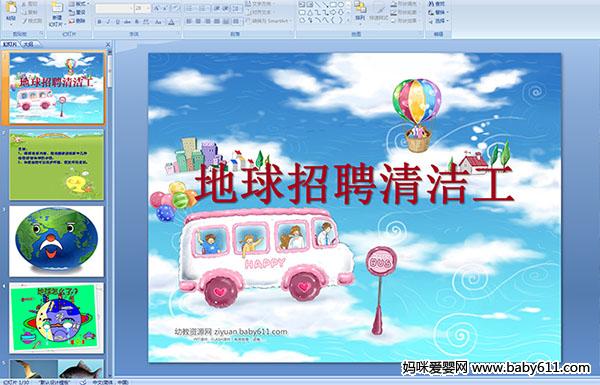Image resolution: width=600 pixels, height=385 pixels.
Task: Click the align text left icon
Action: point(189,21)
